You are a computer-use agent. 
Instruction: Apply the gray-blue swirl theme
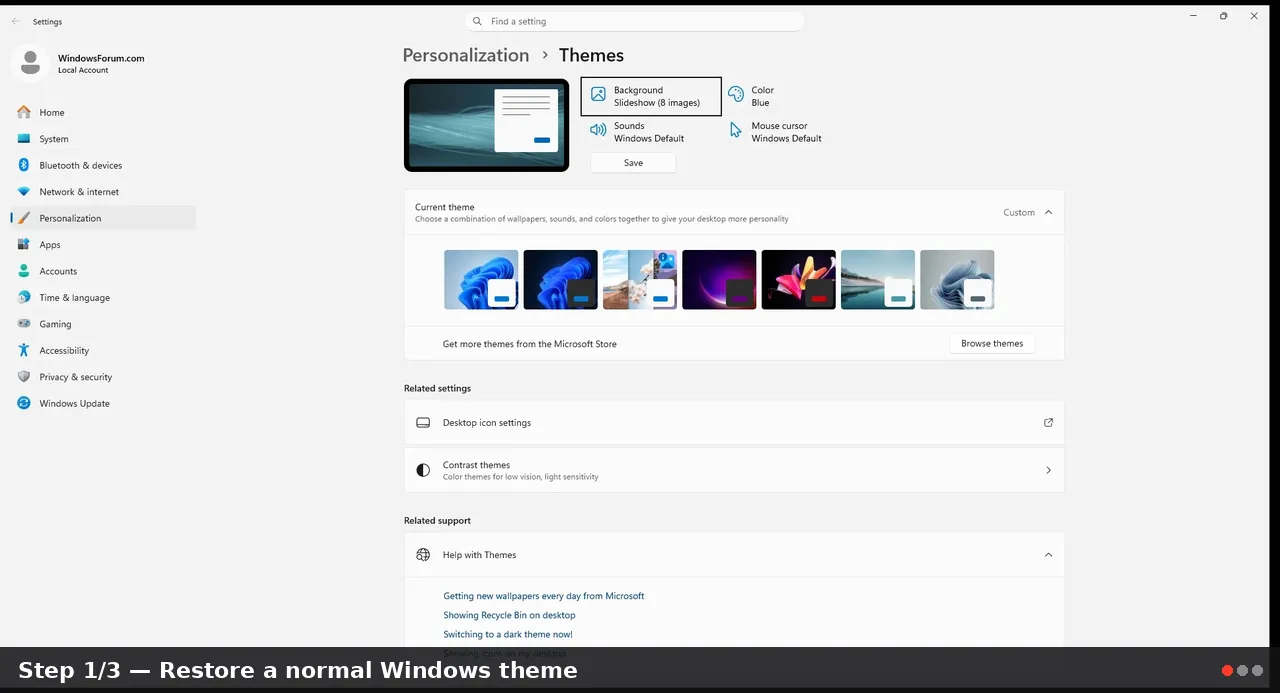[957, 279]
